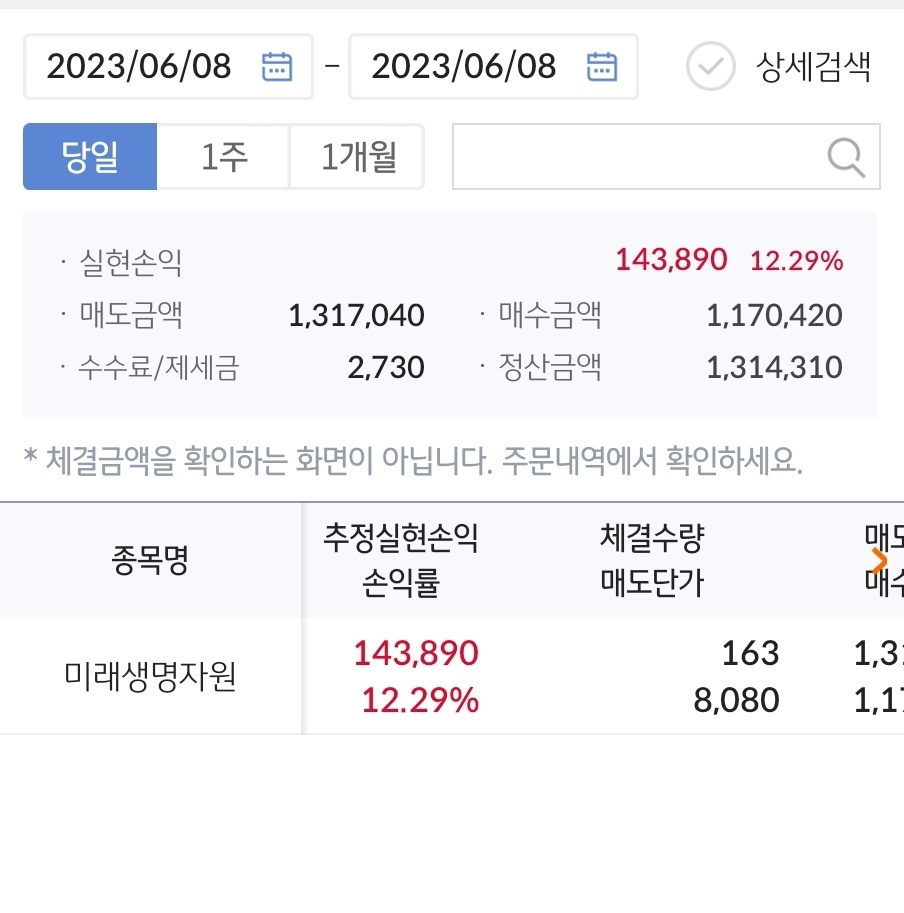The width and height of the screenshot is (904, 913).
Task: Open the 미래생명자원 stock row
Action: (452, 676)
